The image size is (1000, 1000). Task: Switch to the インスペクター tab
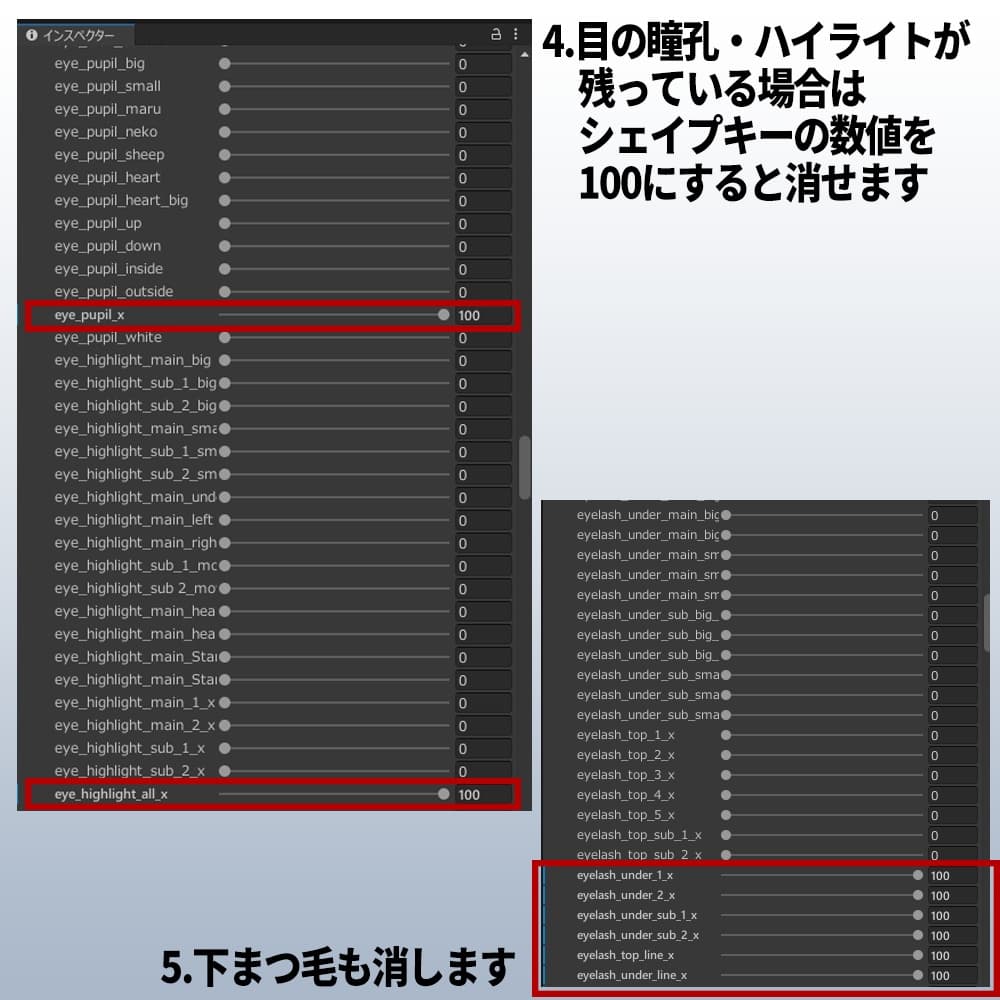click(80, 32)
